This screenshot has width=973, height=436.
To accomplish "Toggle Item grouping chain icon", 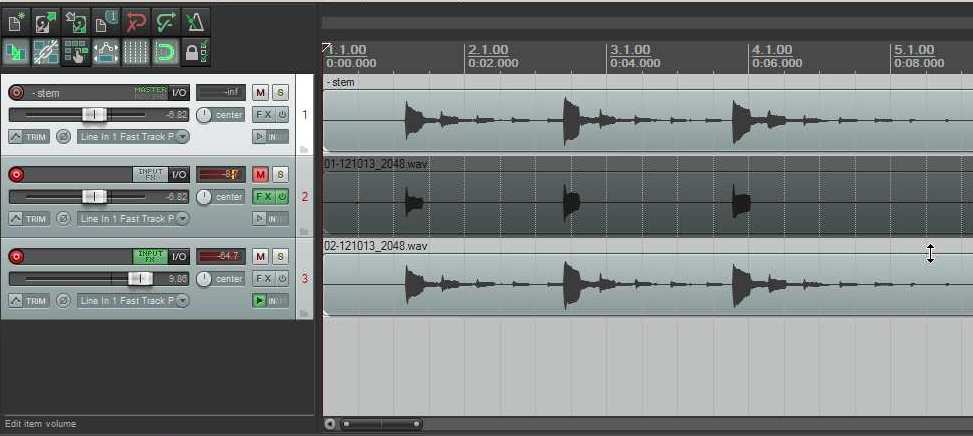I will click(x=45, y=52).
